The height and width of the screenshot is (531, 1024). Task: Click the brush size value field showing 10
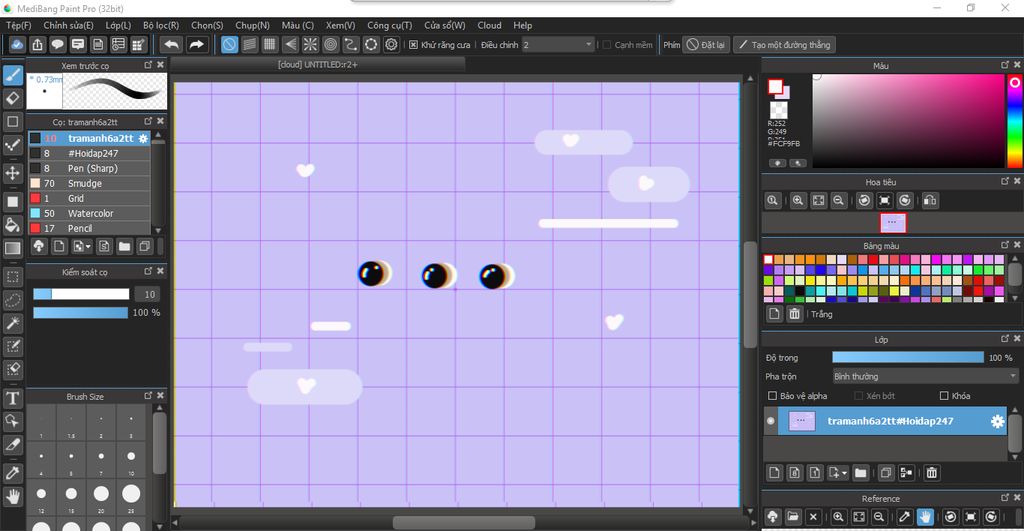(x=149, y=295)
